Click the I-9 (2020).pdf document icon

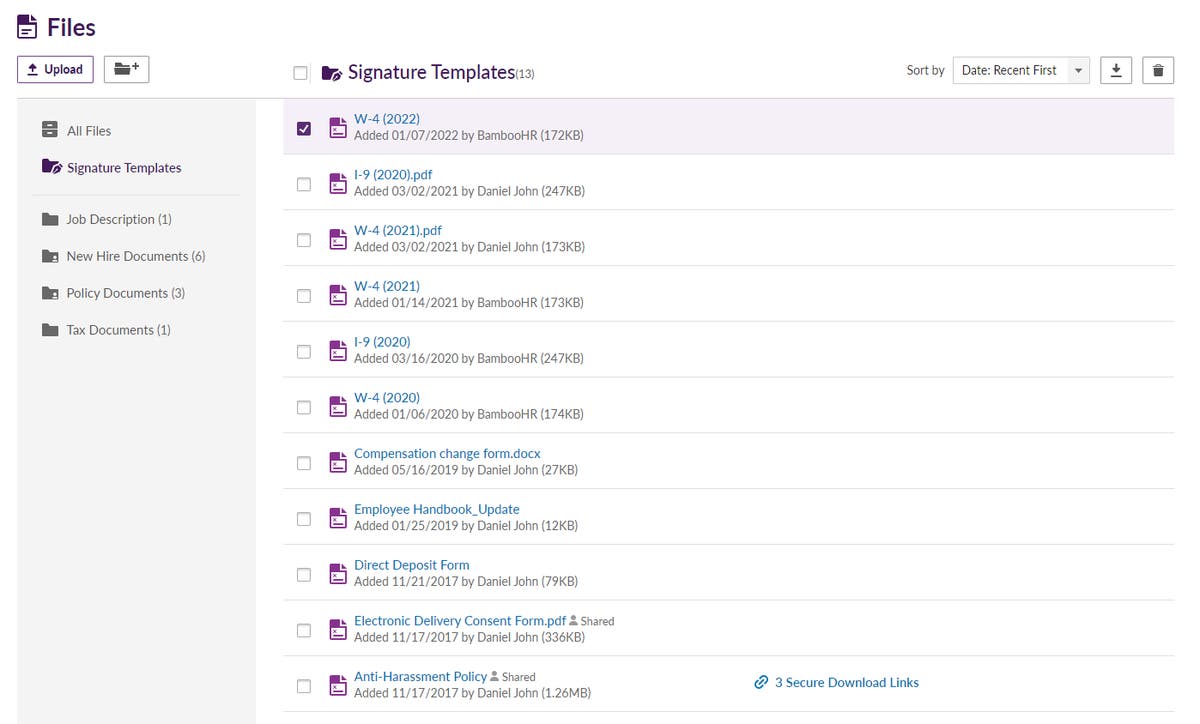pyautogui.click(x=338, y=183)
